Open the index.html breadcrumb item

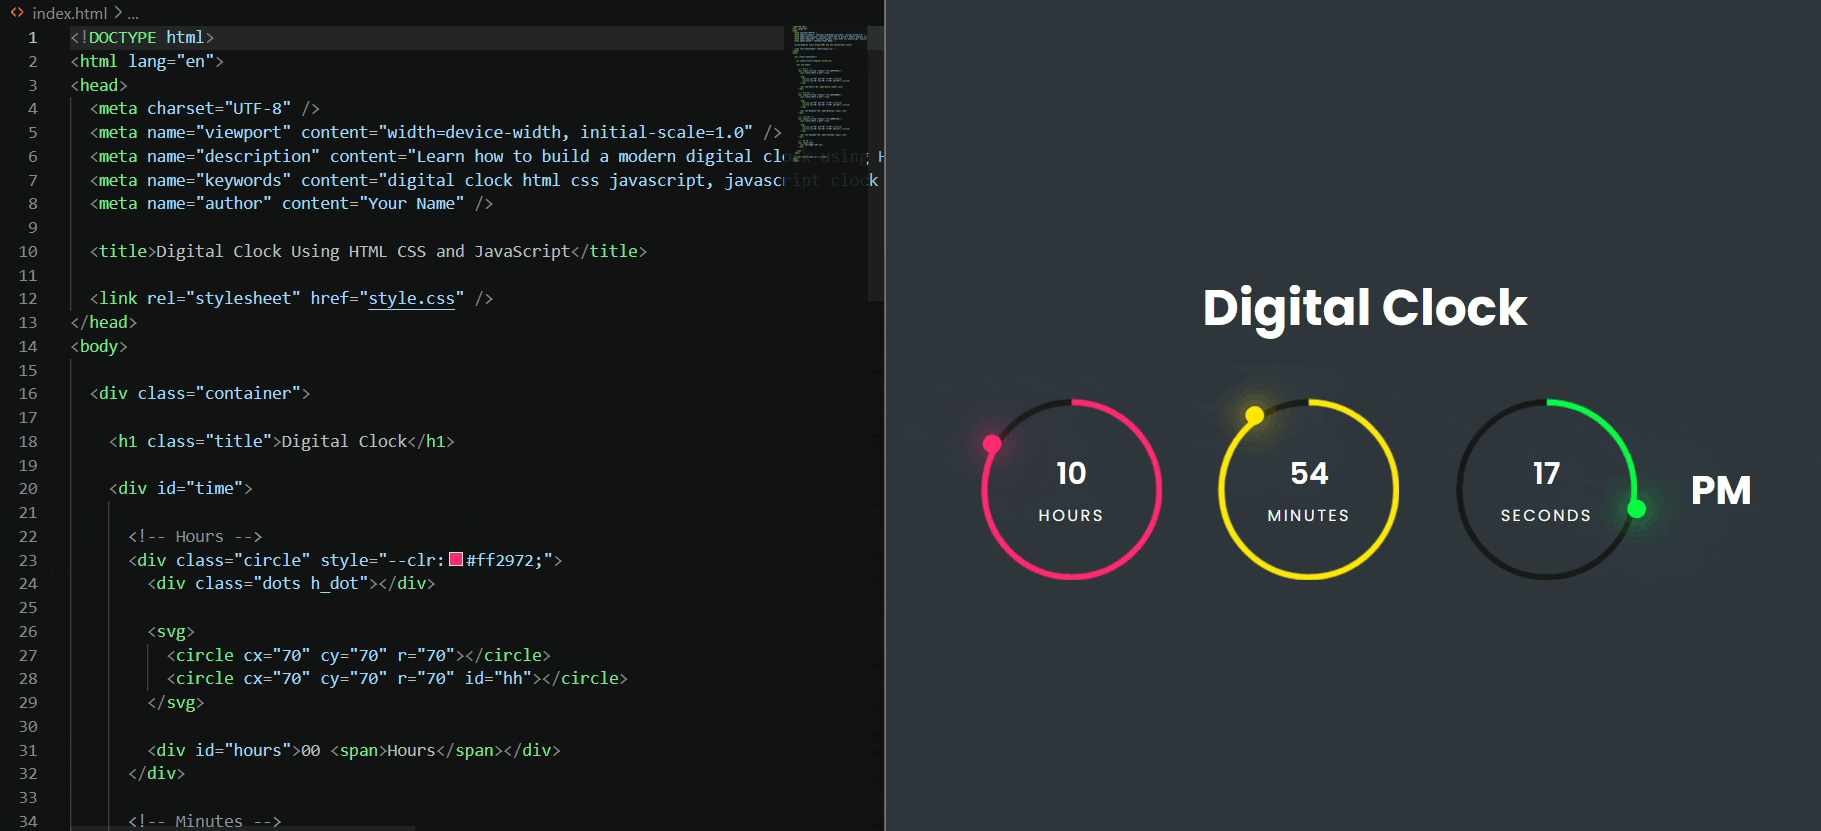(69, 13)
